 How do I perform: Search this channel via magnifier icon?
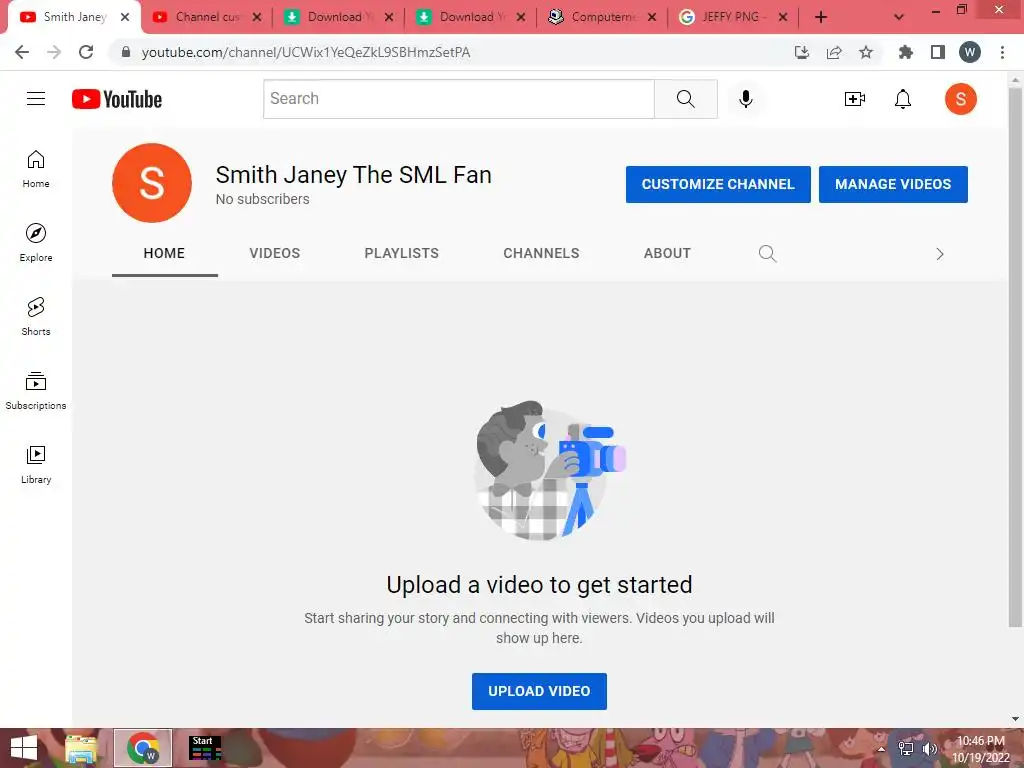767,253
